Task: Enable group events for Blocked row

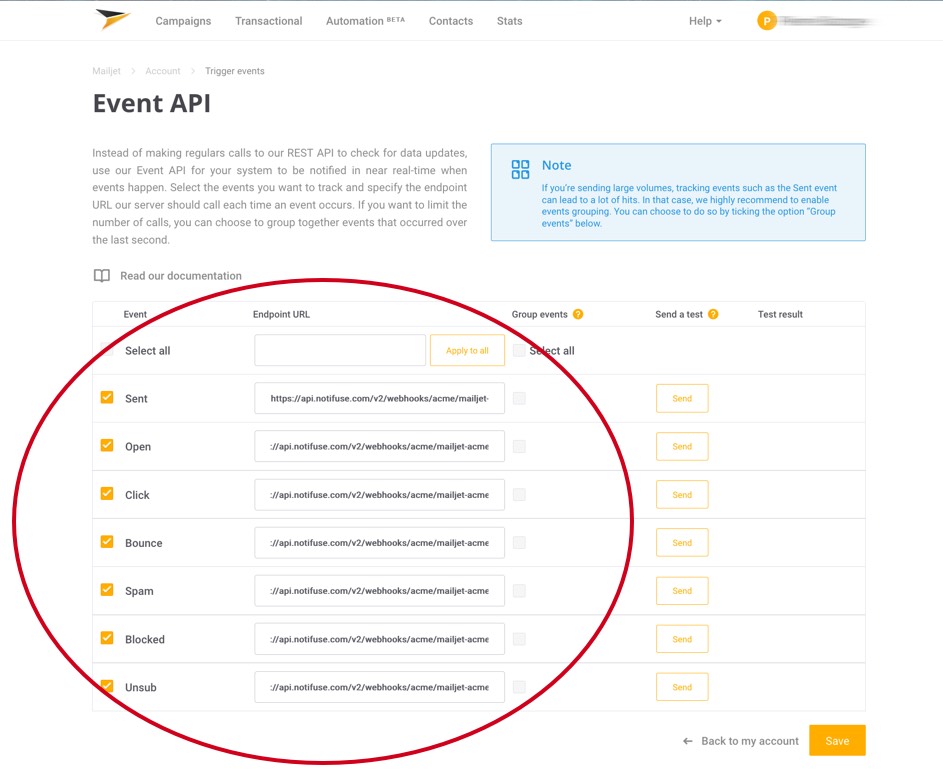Action: (519, 639)
